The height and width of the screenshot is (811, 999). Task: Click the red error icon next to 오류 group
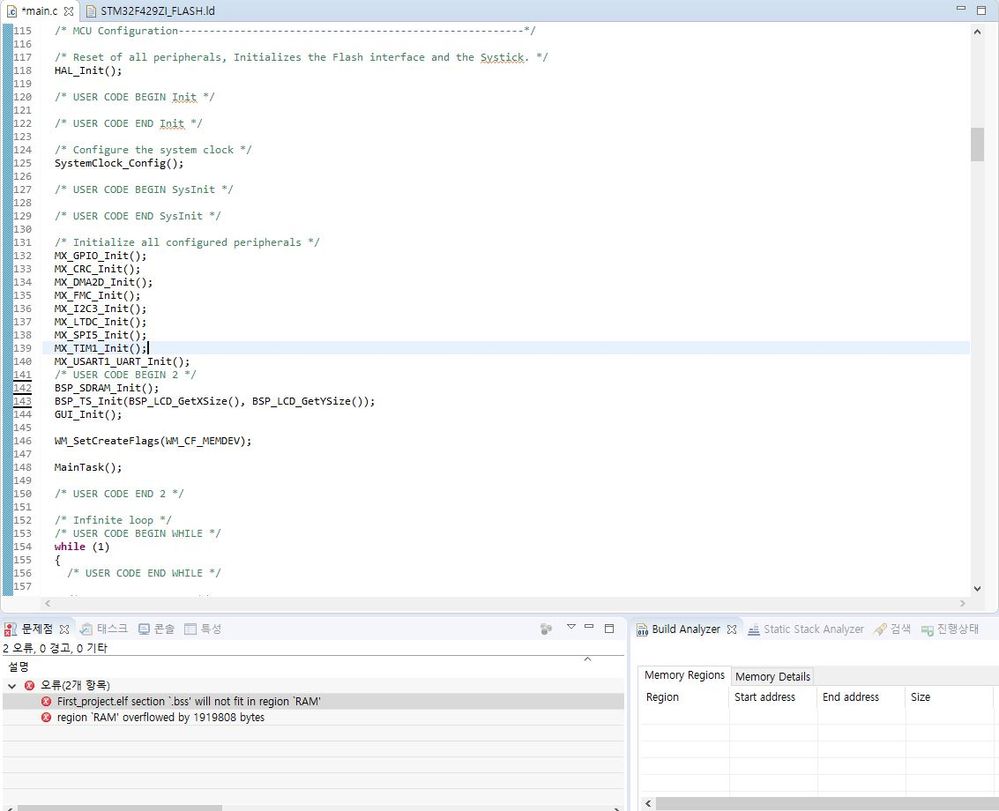(x=29, y=685)
